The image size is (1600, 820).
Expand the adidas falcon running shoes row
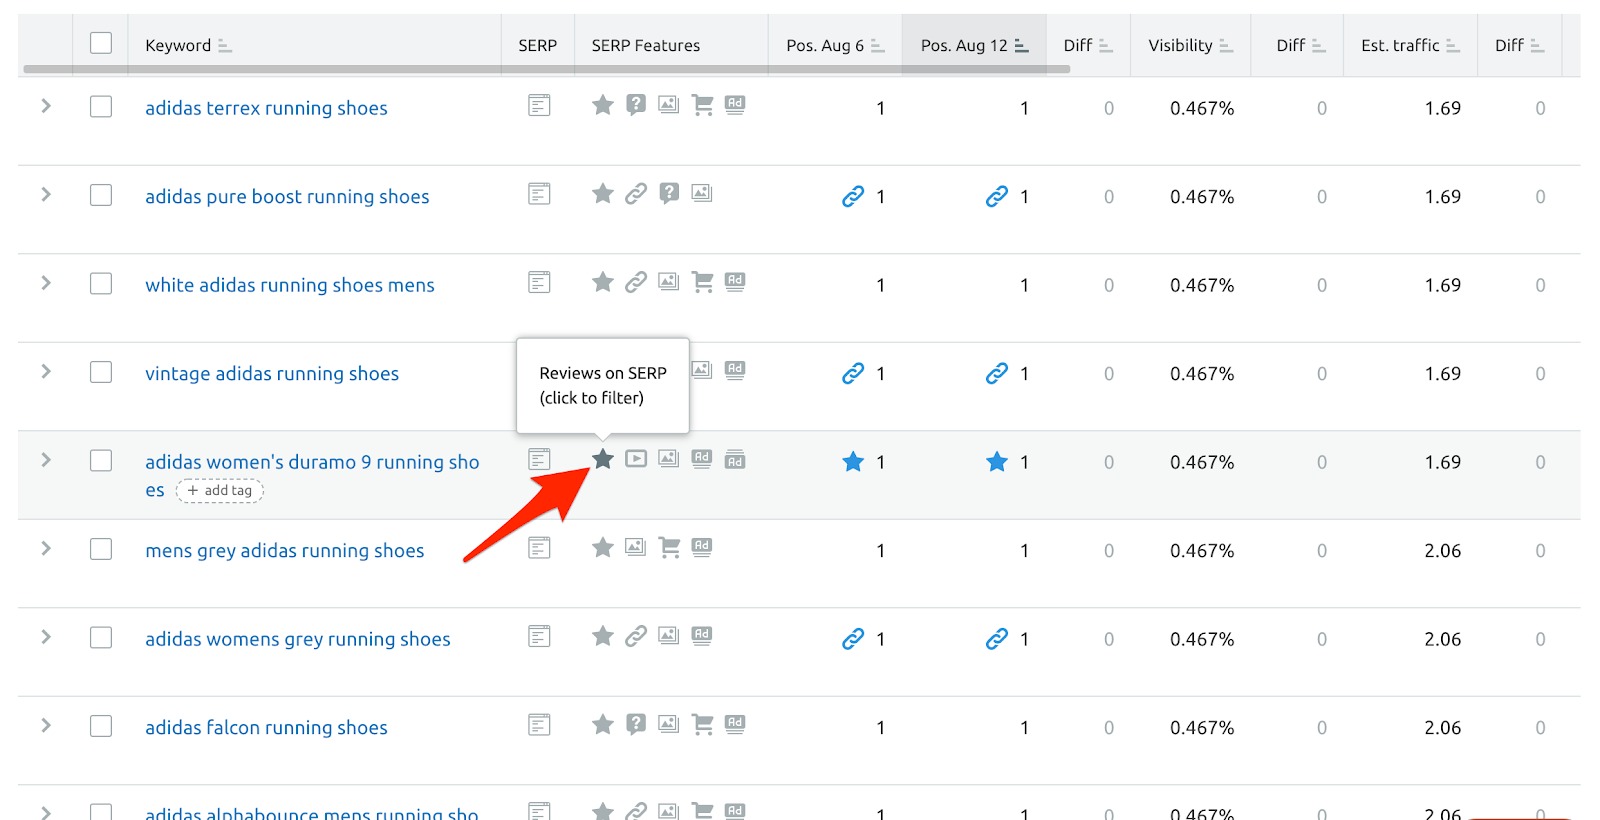coord(45,725)
